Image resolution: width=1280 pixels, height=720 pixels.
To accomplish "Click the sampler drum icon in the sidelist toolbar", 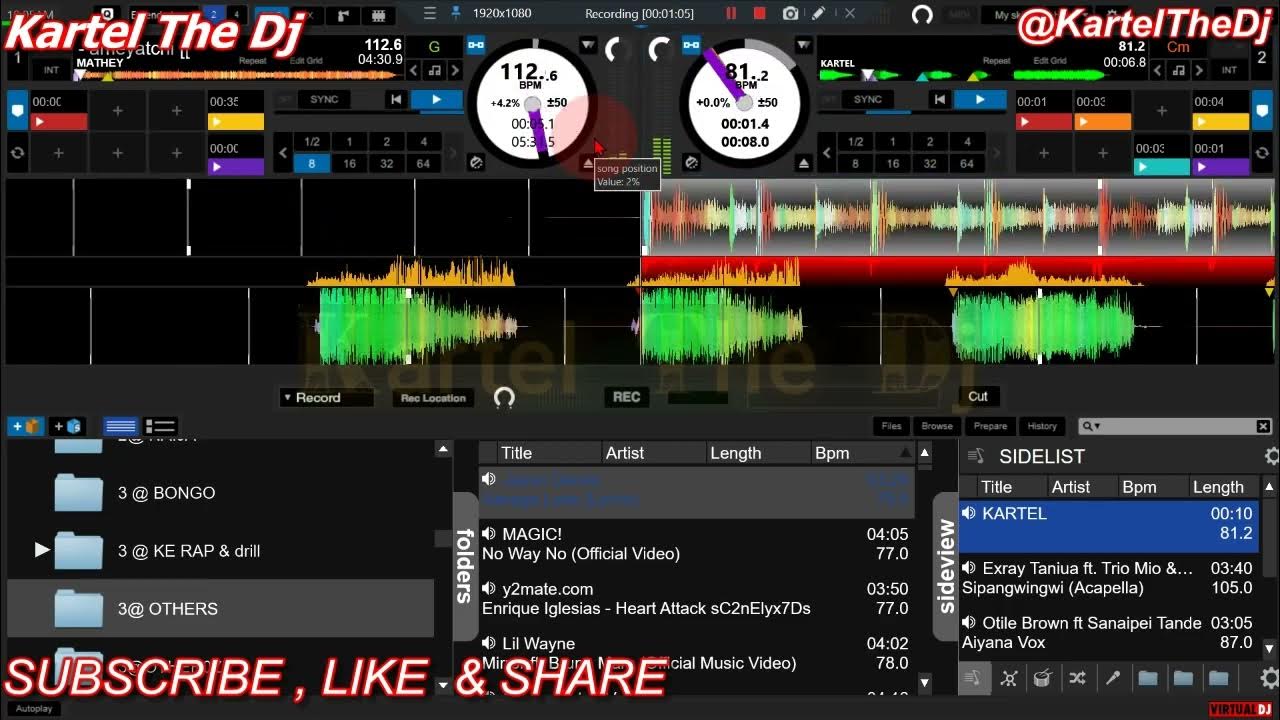I will (1041, 678).
